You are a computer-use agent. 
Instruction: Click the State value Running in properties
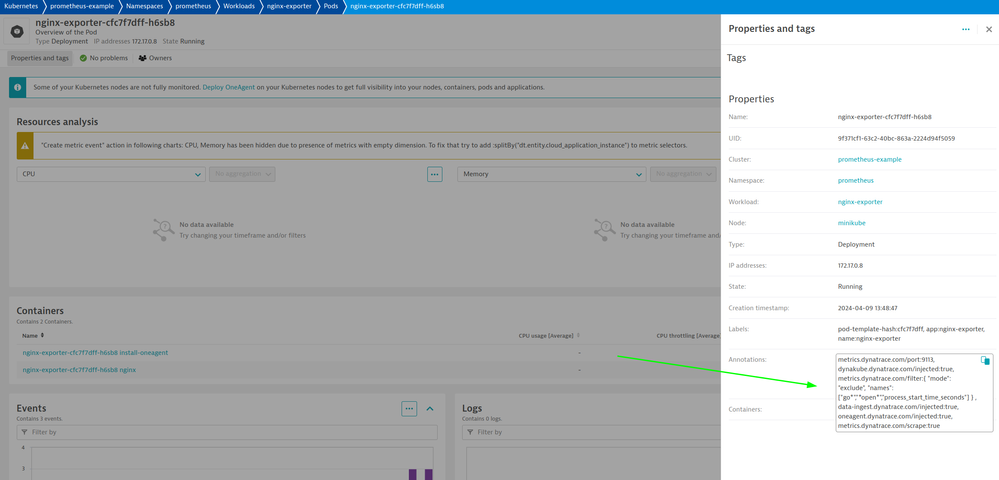coord(850,287)
